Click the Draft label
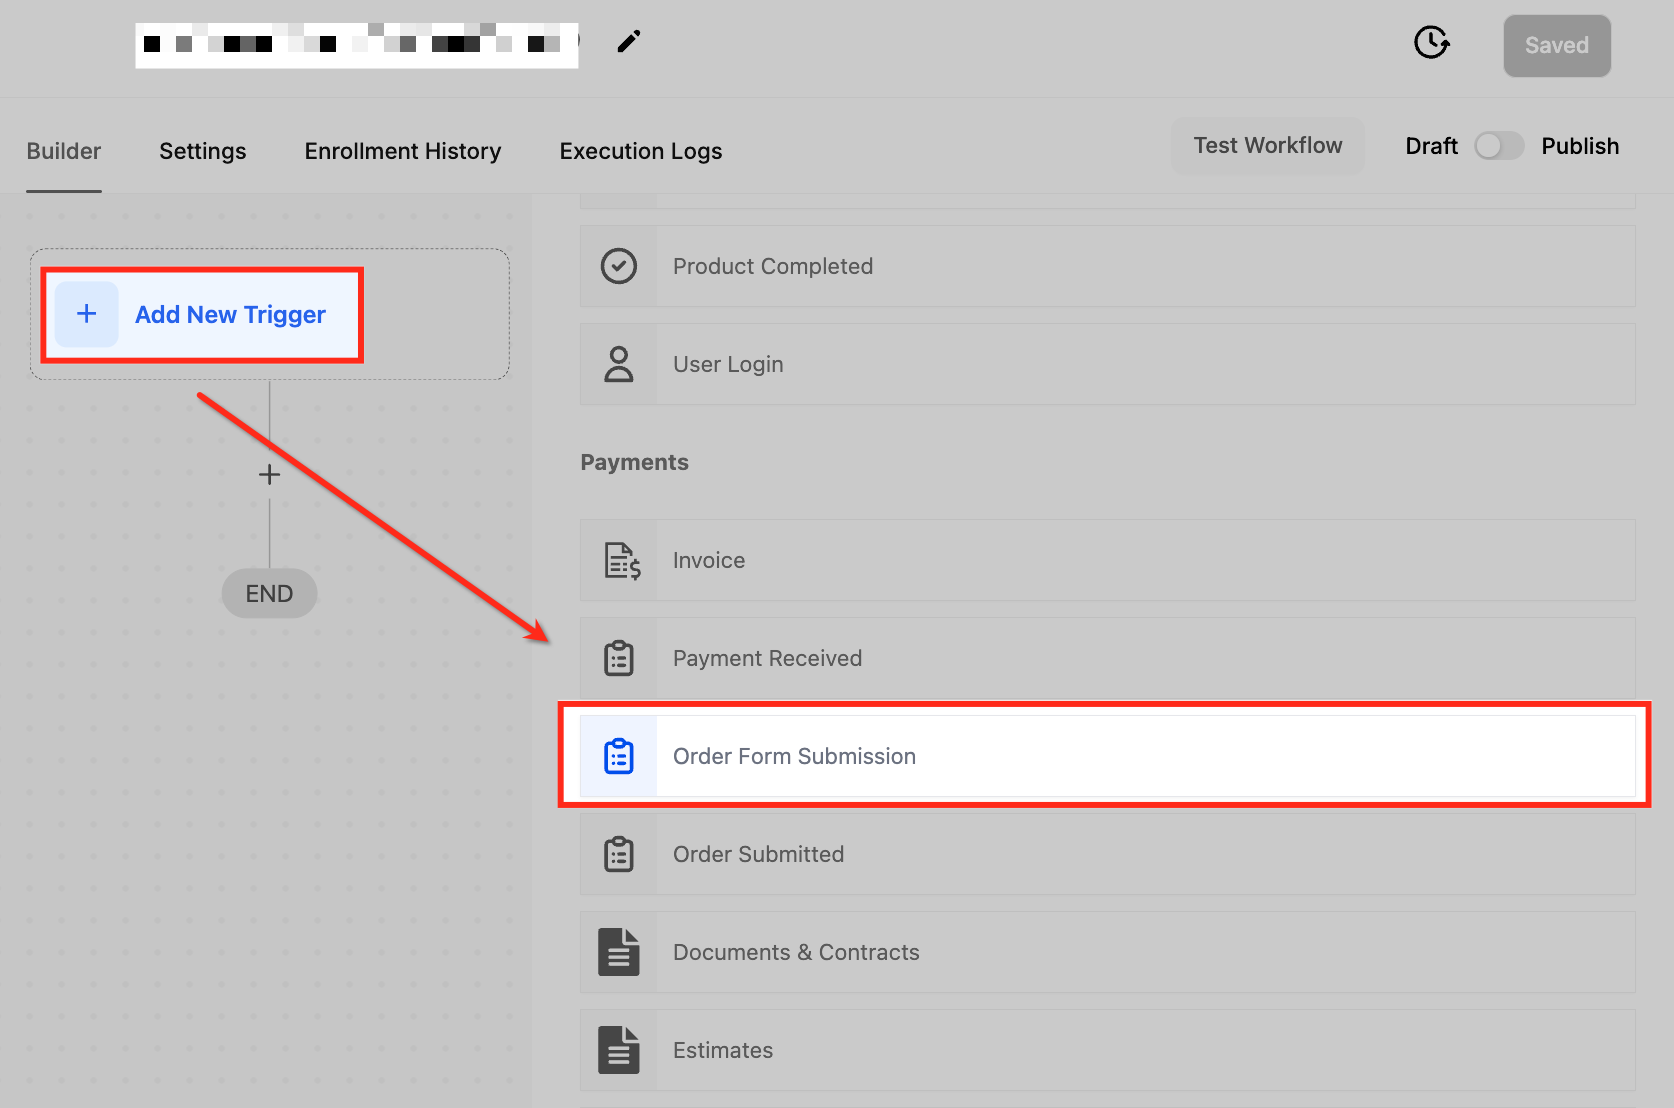The image size is (1674, 1108). [x=1431, y=146]
